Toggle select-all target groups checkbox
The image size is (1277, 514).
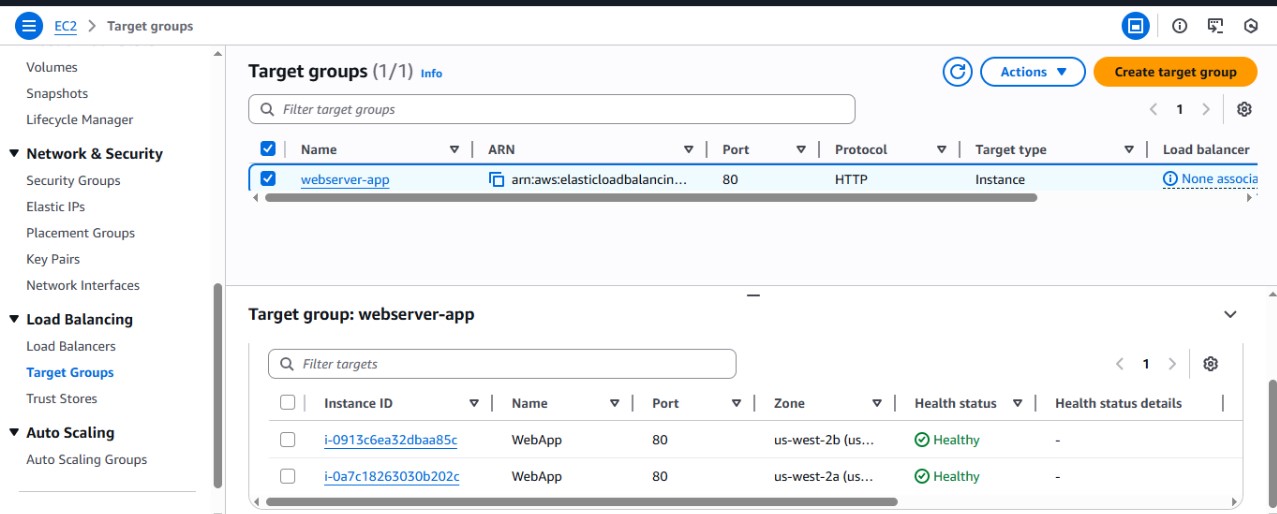(268, 149)
